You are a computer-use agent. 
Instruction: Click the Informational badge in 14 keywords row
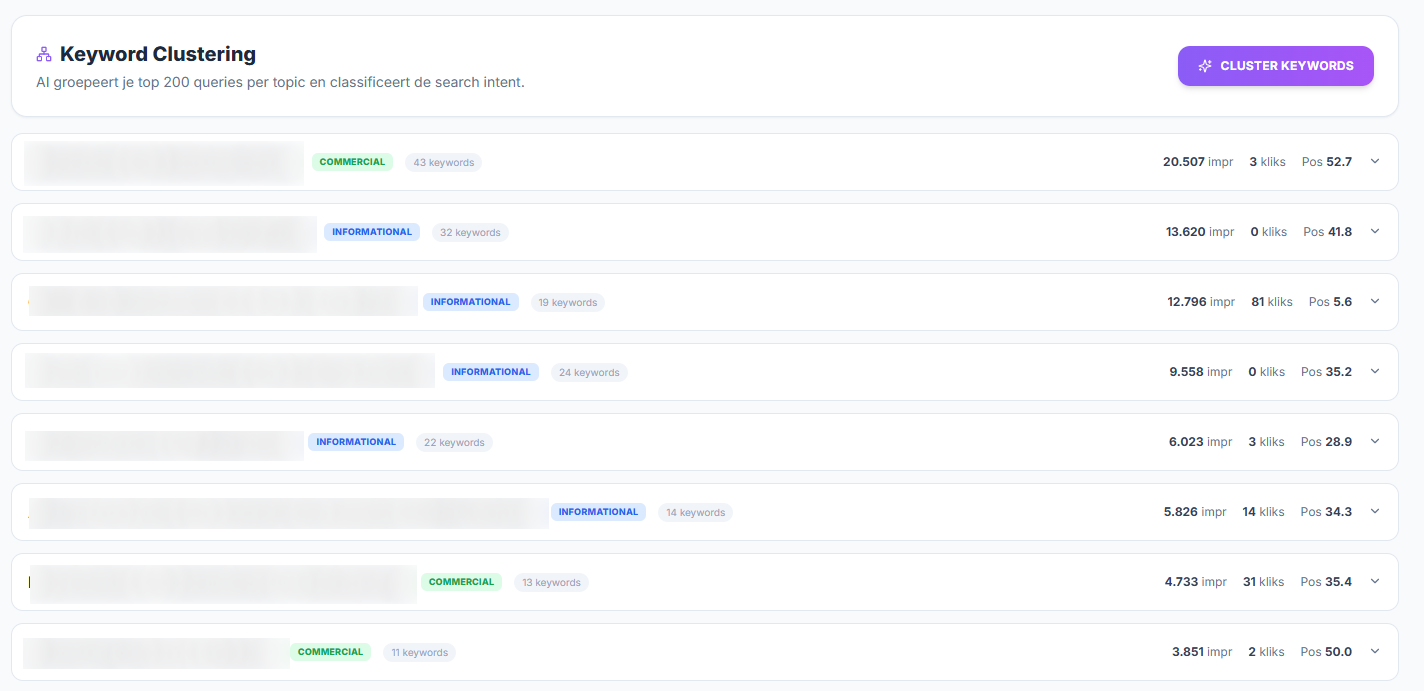pos(598,512)
